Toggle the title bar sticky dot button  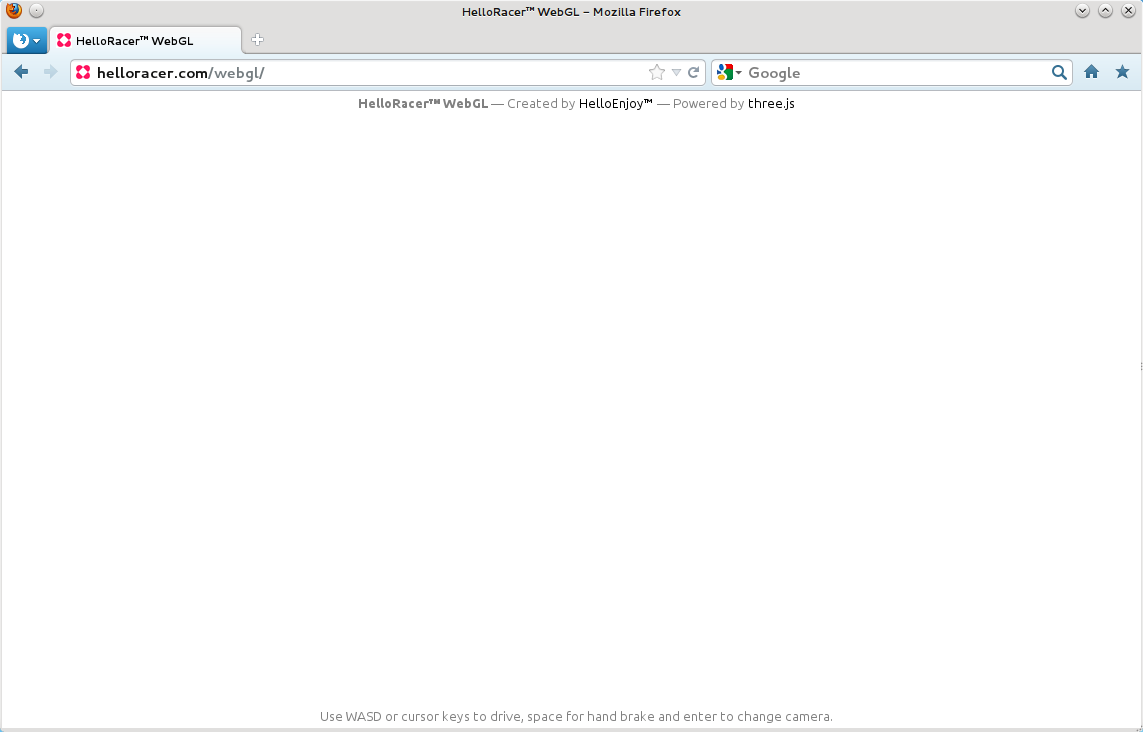tap(36, 11)
